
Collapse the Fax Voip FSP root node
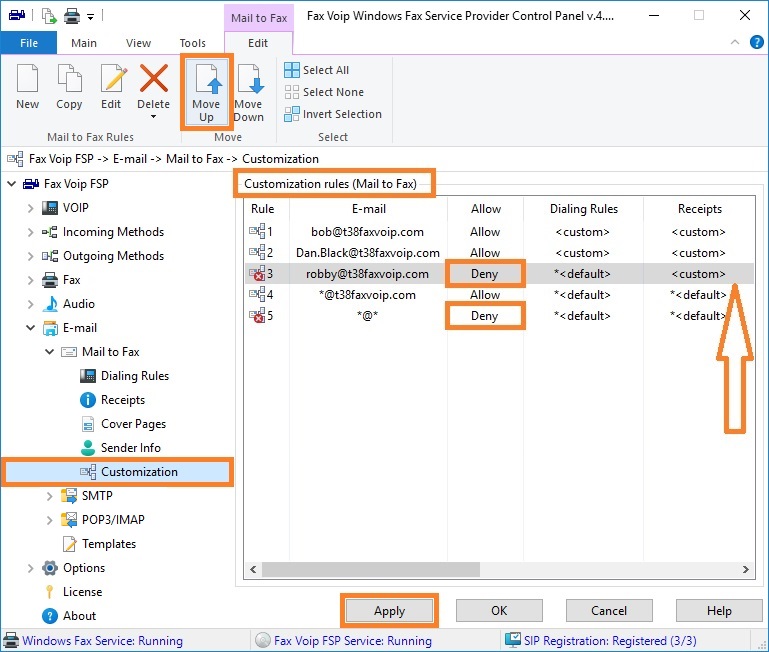pos(12,184)
